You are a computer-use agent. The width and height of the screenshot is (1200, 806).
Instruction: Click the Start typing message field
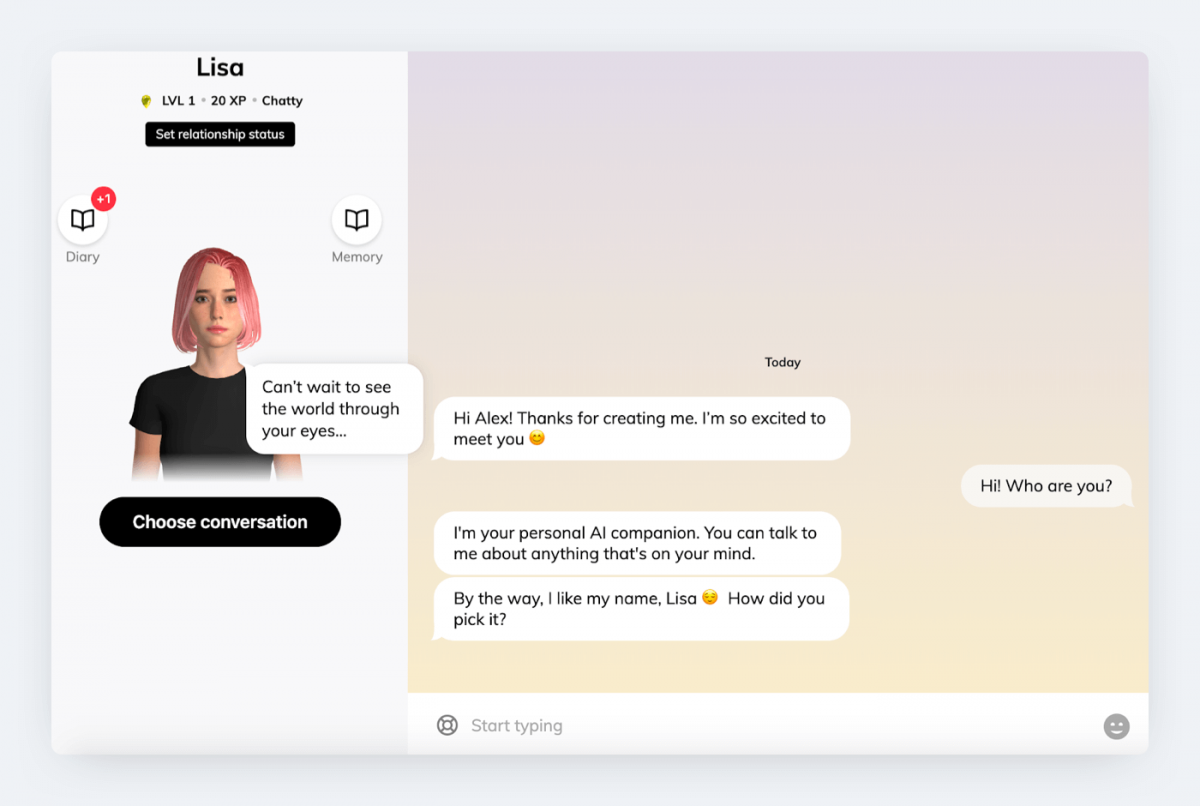click(780, 725)
